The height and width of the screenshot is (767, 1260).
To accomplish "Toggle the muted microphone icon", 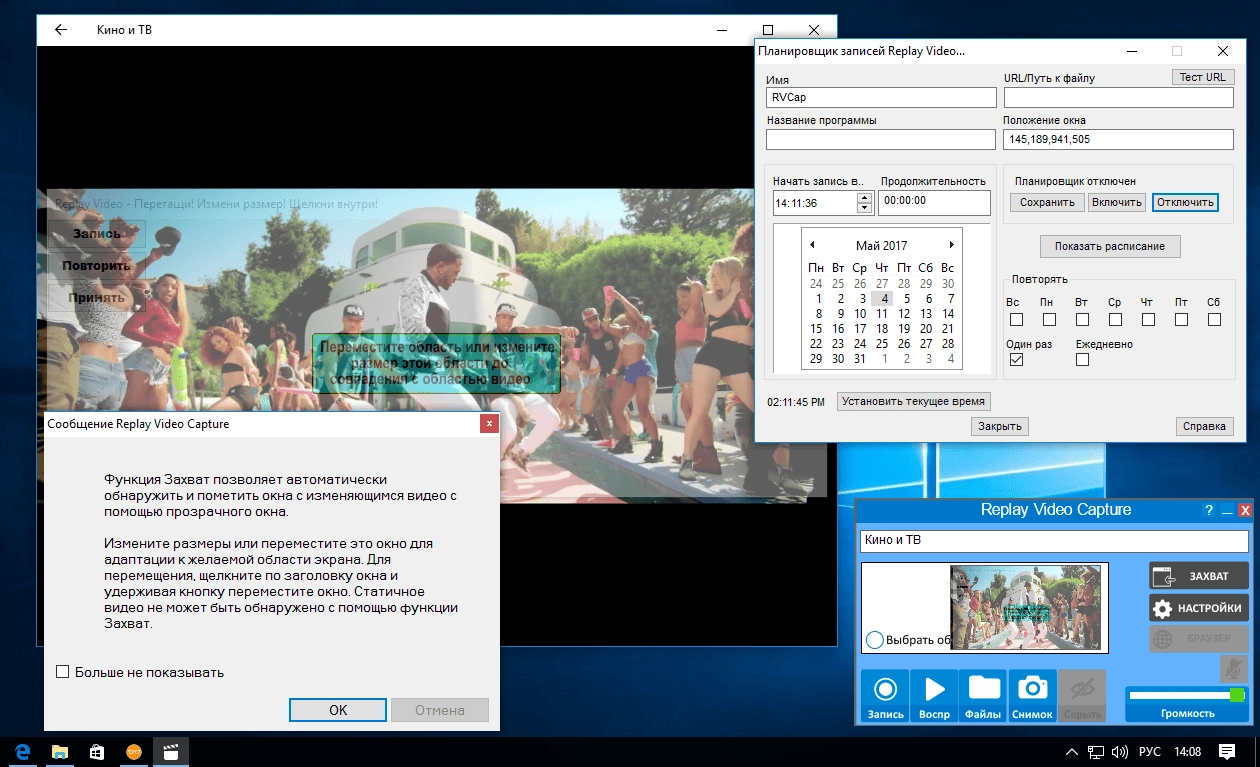I will (1232, 669).
